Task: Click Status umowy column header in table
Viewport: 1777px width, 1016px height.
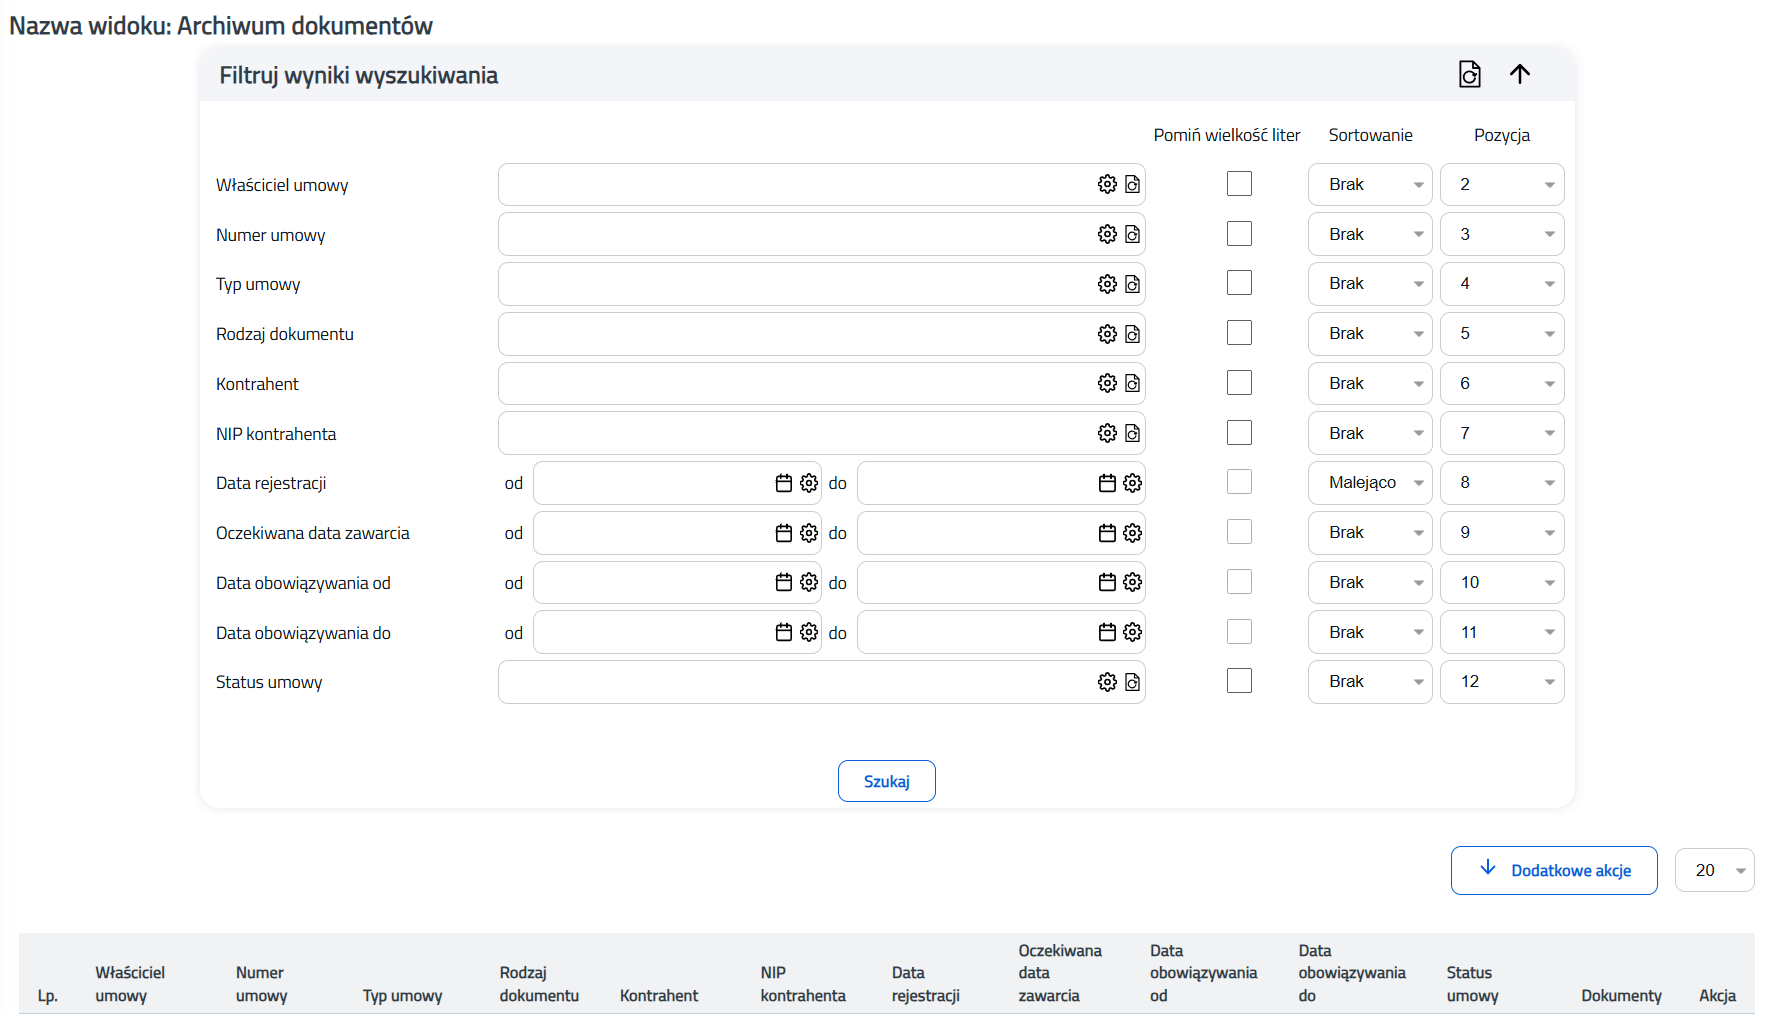Action: point(1472,984)
